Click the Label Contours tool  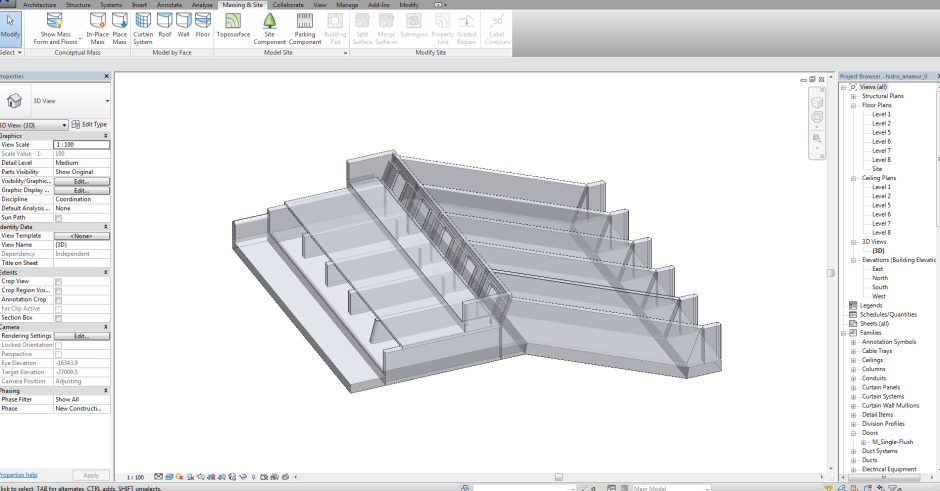click(x=497, y=28)
